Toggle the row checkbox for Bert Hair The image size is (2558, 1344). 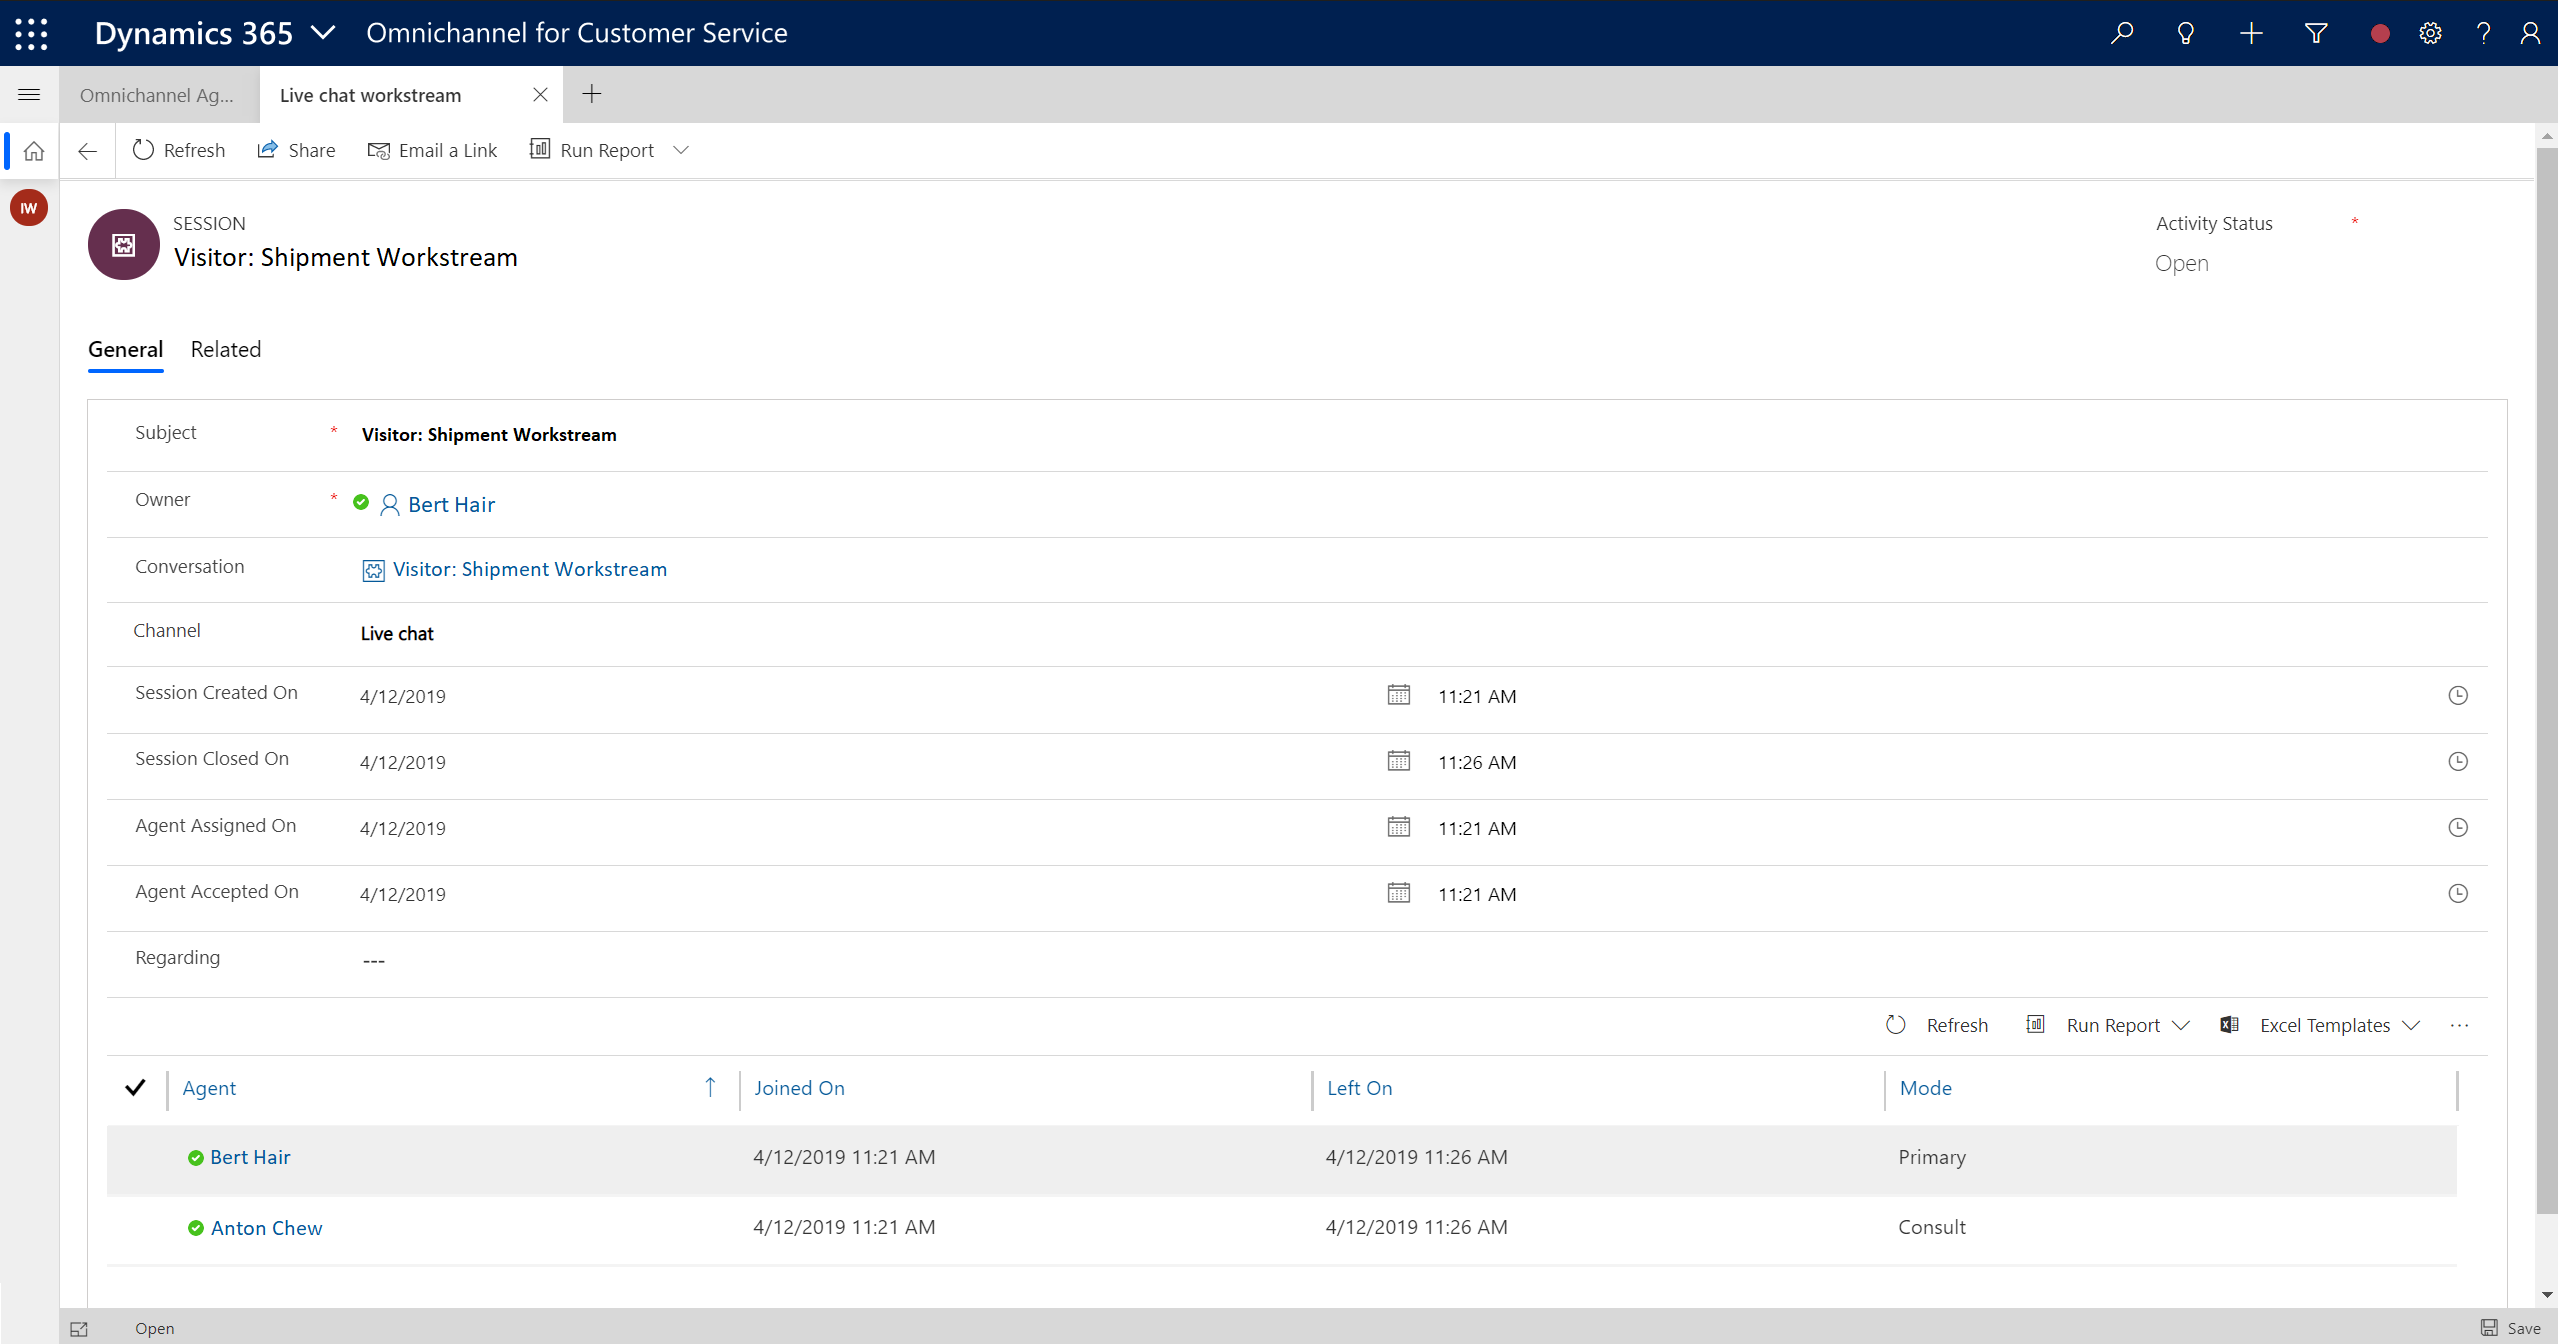click(x=137, y=1156)
